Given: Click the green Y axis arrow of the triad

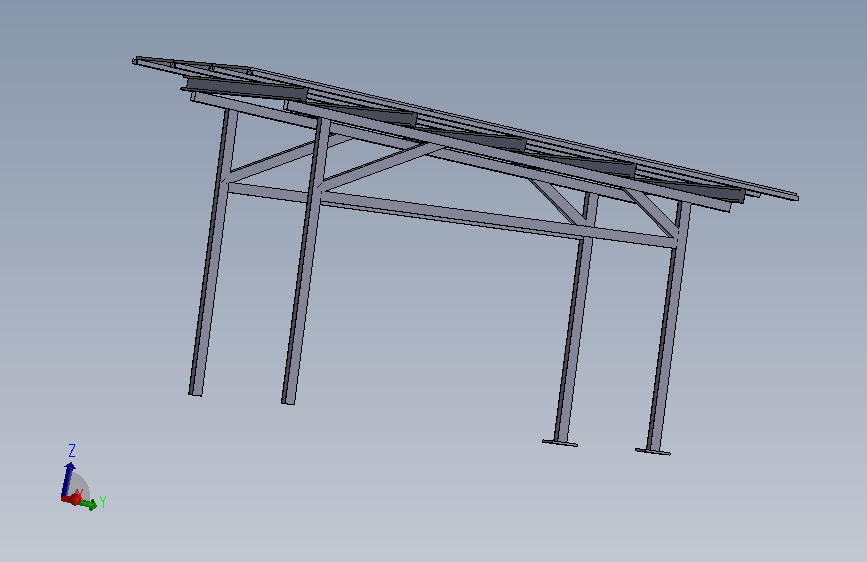Looking at the screenshot, I should click(x=89, y=504).
